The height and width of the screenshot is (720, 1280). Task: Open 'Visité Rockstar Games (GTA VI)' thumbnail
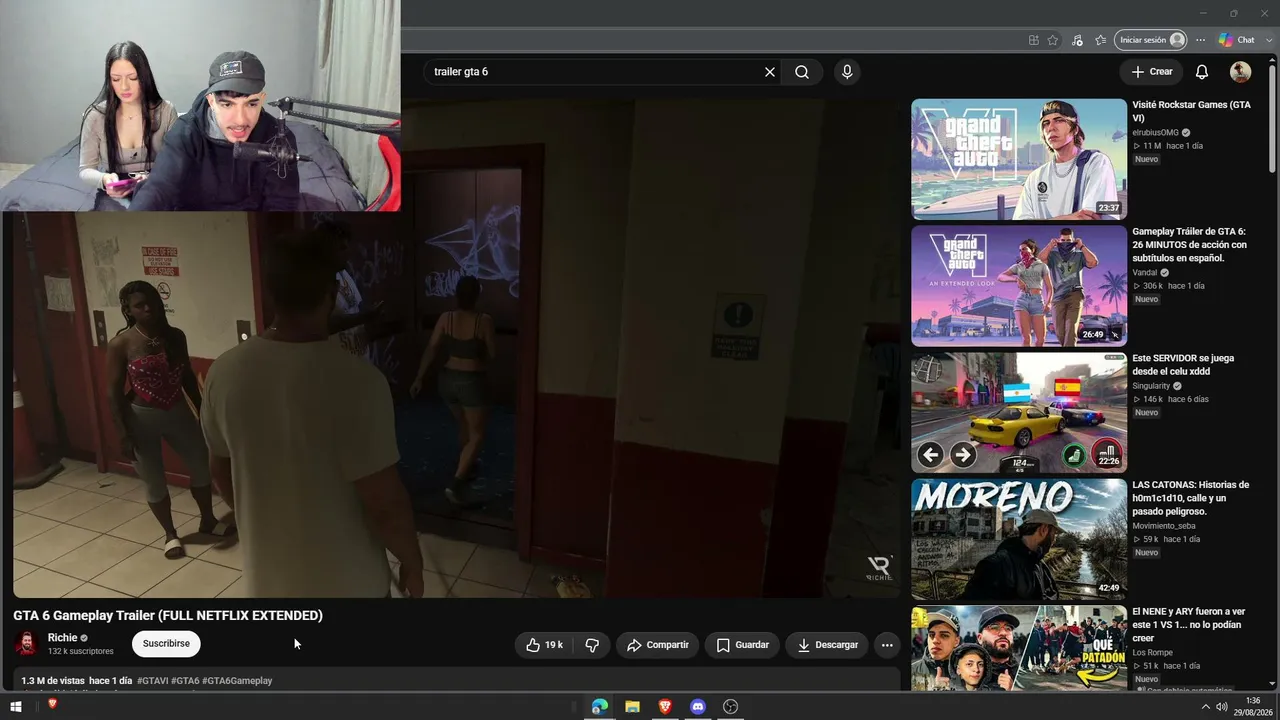(1019, 159)
